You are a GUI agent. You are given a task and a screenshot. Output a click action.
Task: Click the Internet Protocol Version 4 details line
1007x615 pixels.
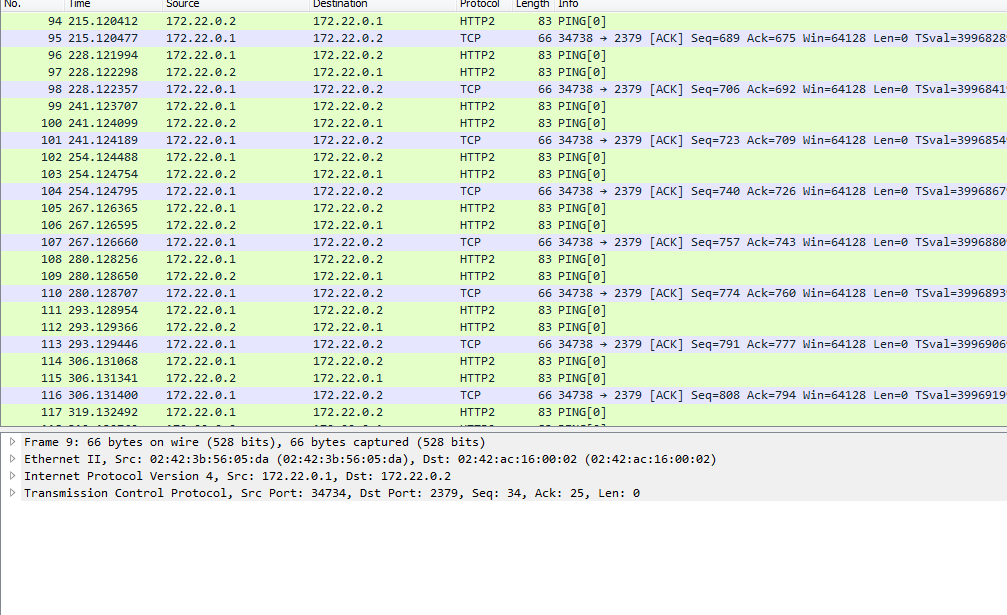point(237,476)
